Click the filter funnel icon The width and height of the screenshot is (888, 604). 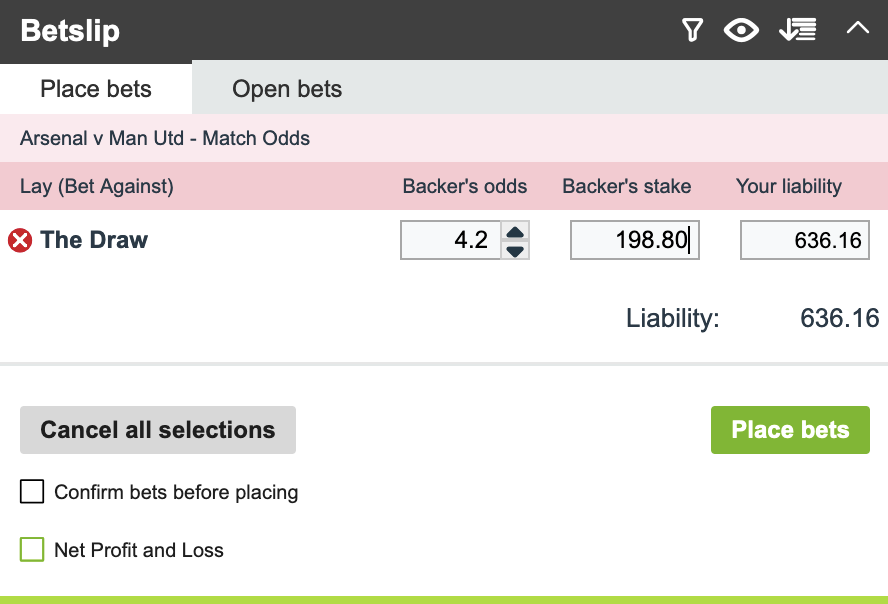(692, 30)
